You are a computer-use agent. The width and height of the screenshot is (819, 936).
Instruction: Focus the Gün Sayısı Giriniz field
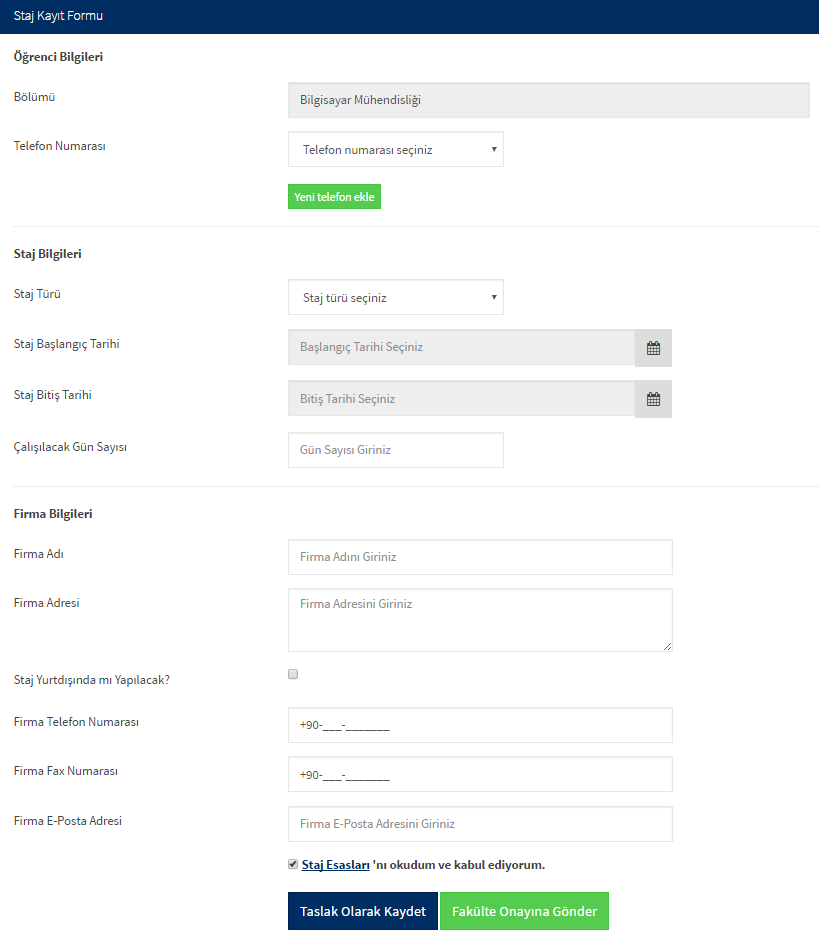(396, 450)
